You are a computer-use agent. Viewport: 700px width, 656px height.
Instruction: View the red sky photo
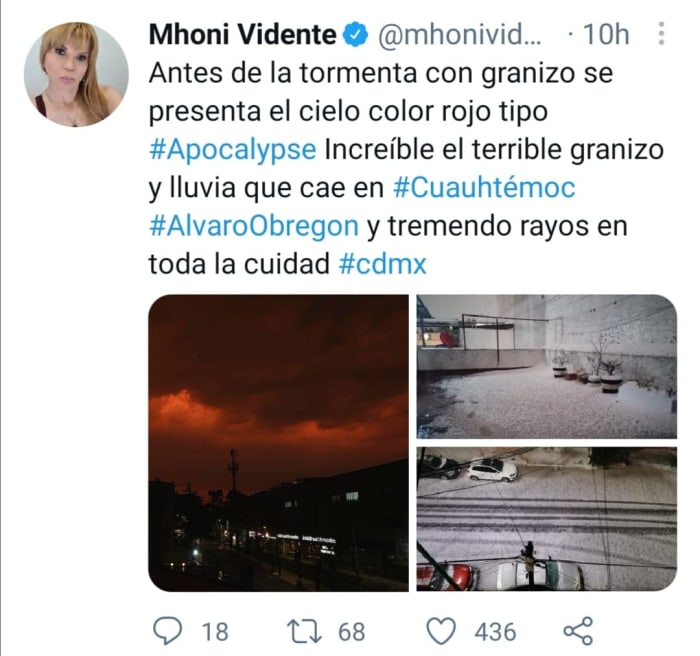278,443
